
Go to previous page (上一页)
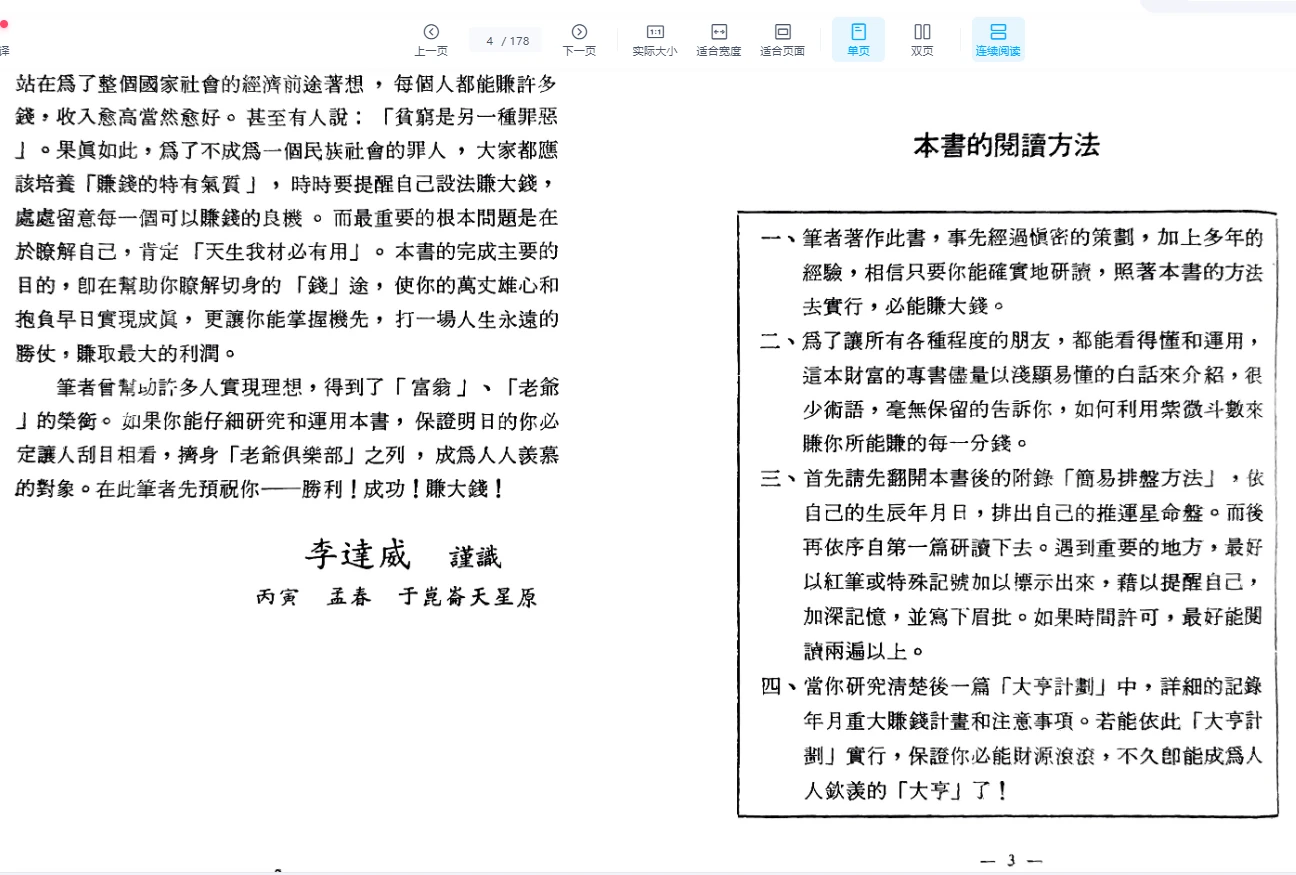[x=431, y=40]
